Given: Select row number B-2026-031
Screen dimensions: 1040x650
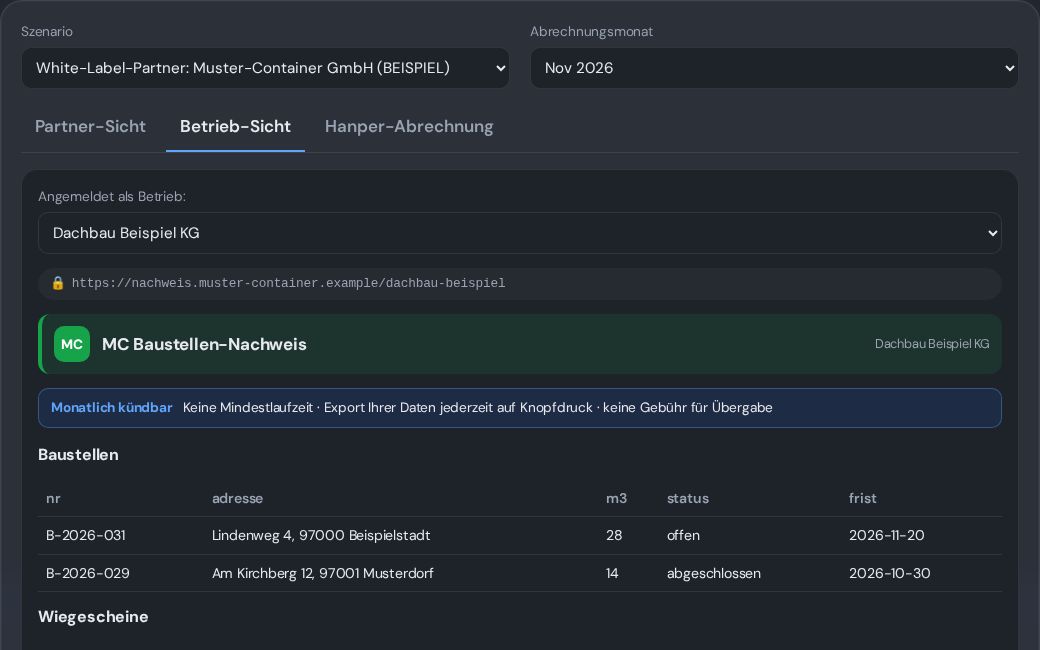Looking at the screenshot, I should coord(86,535).
